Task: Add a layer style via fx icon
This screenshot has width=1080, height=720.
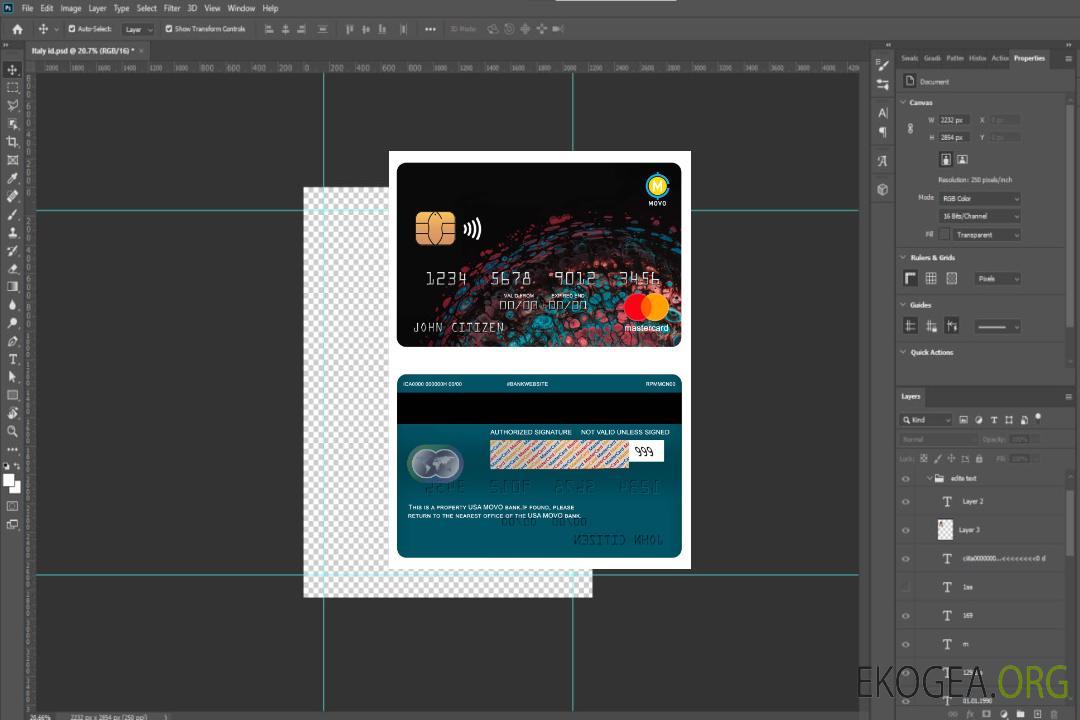Action: [969, 714]
